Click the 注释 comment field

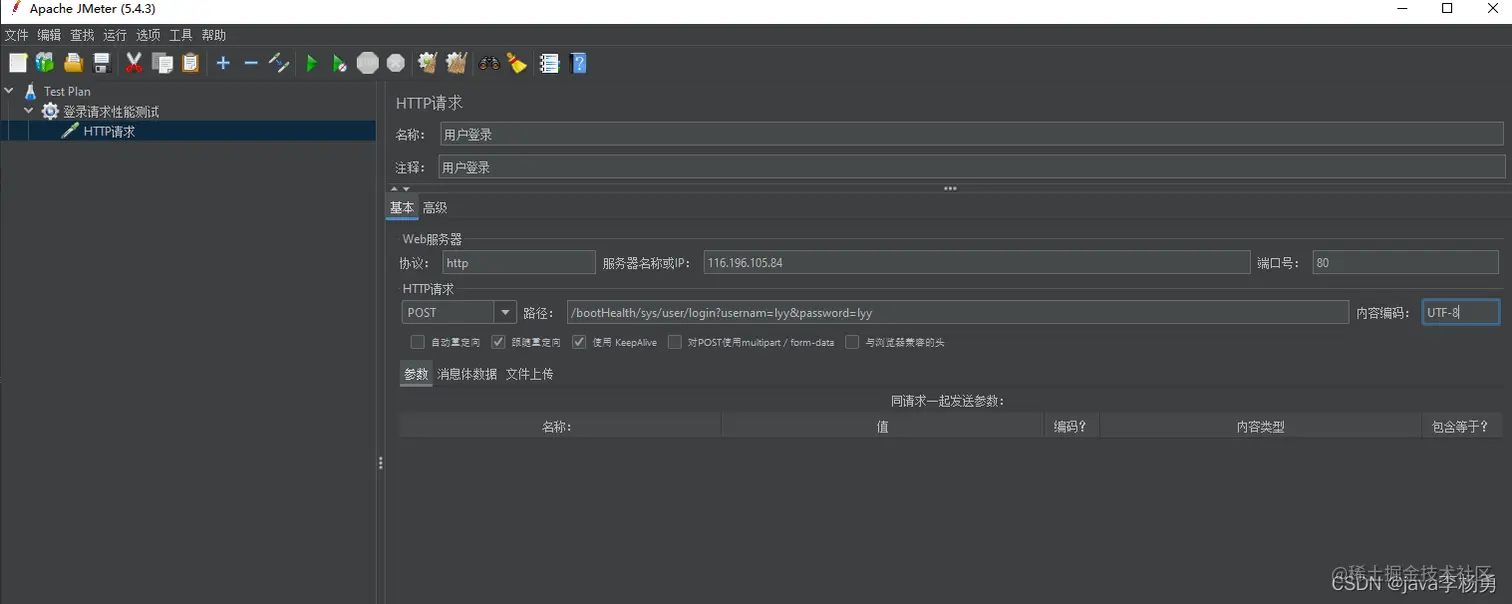(971, 167)
